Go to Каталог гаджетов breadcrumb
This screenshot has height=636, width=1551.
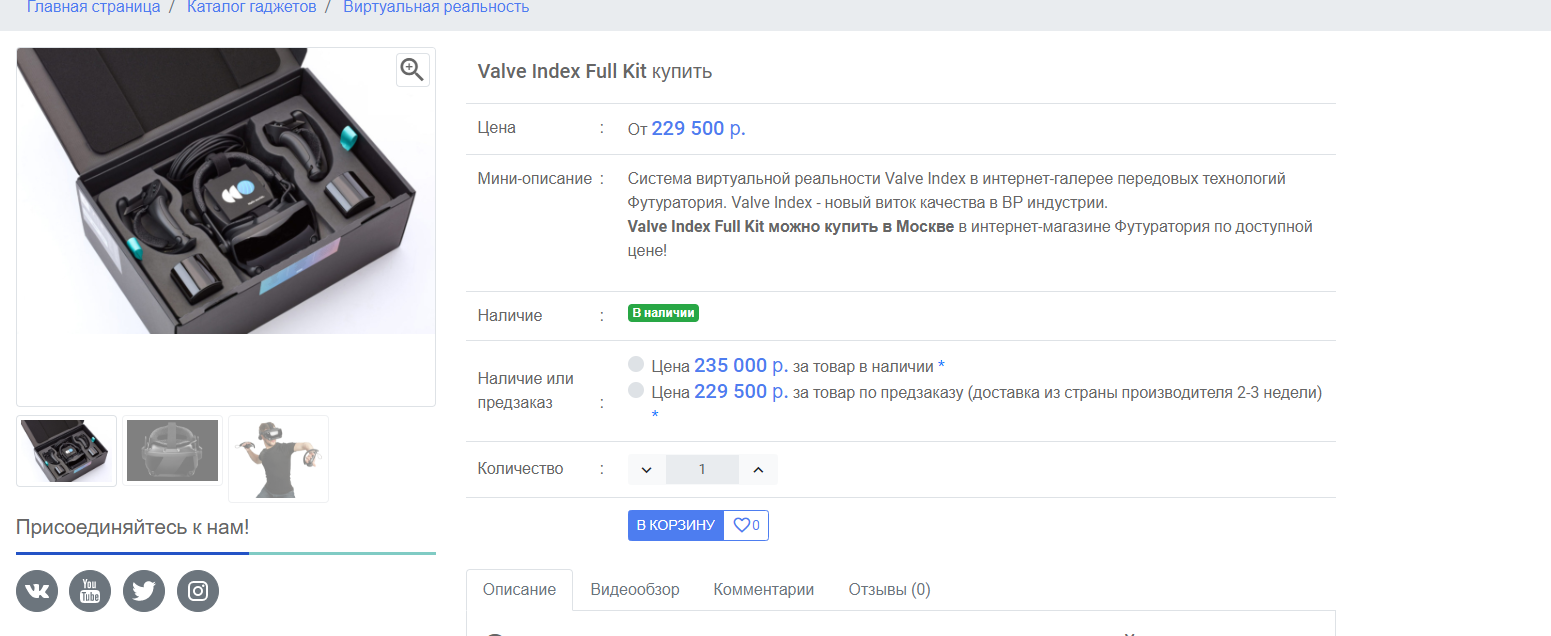click(252, 8)
